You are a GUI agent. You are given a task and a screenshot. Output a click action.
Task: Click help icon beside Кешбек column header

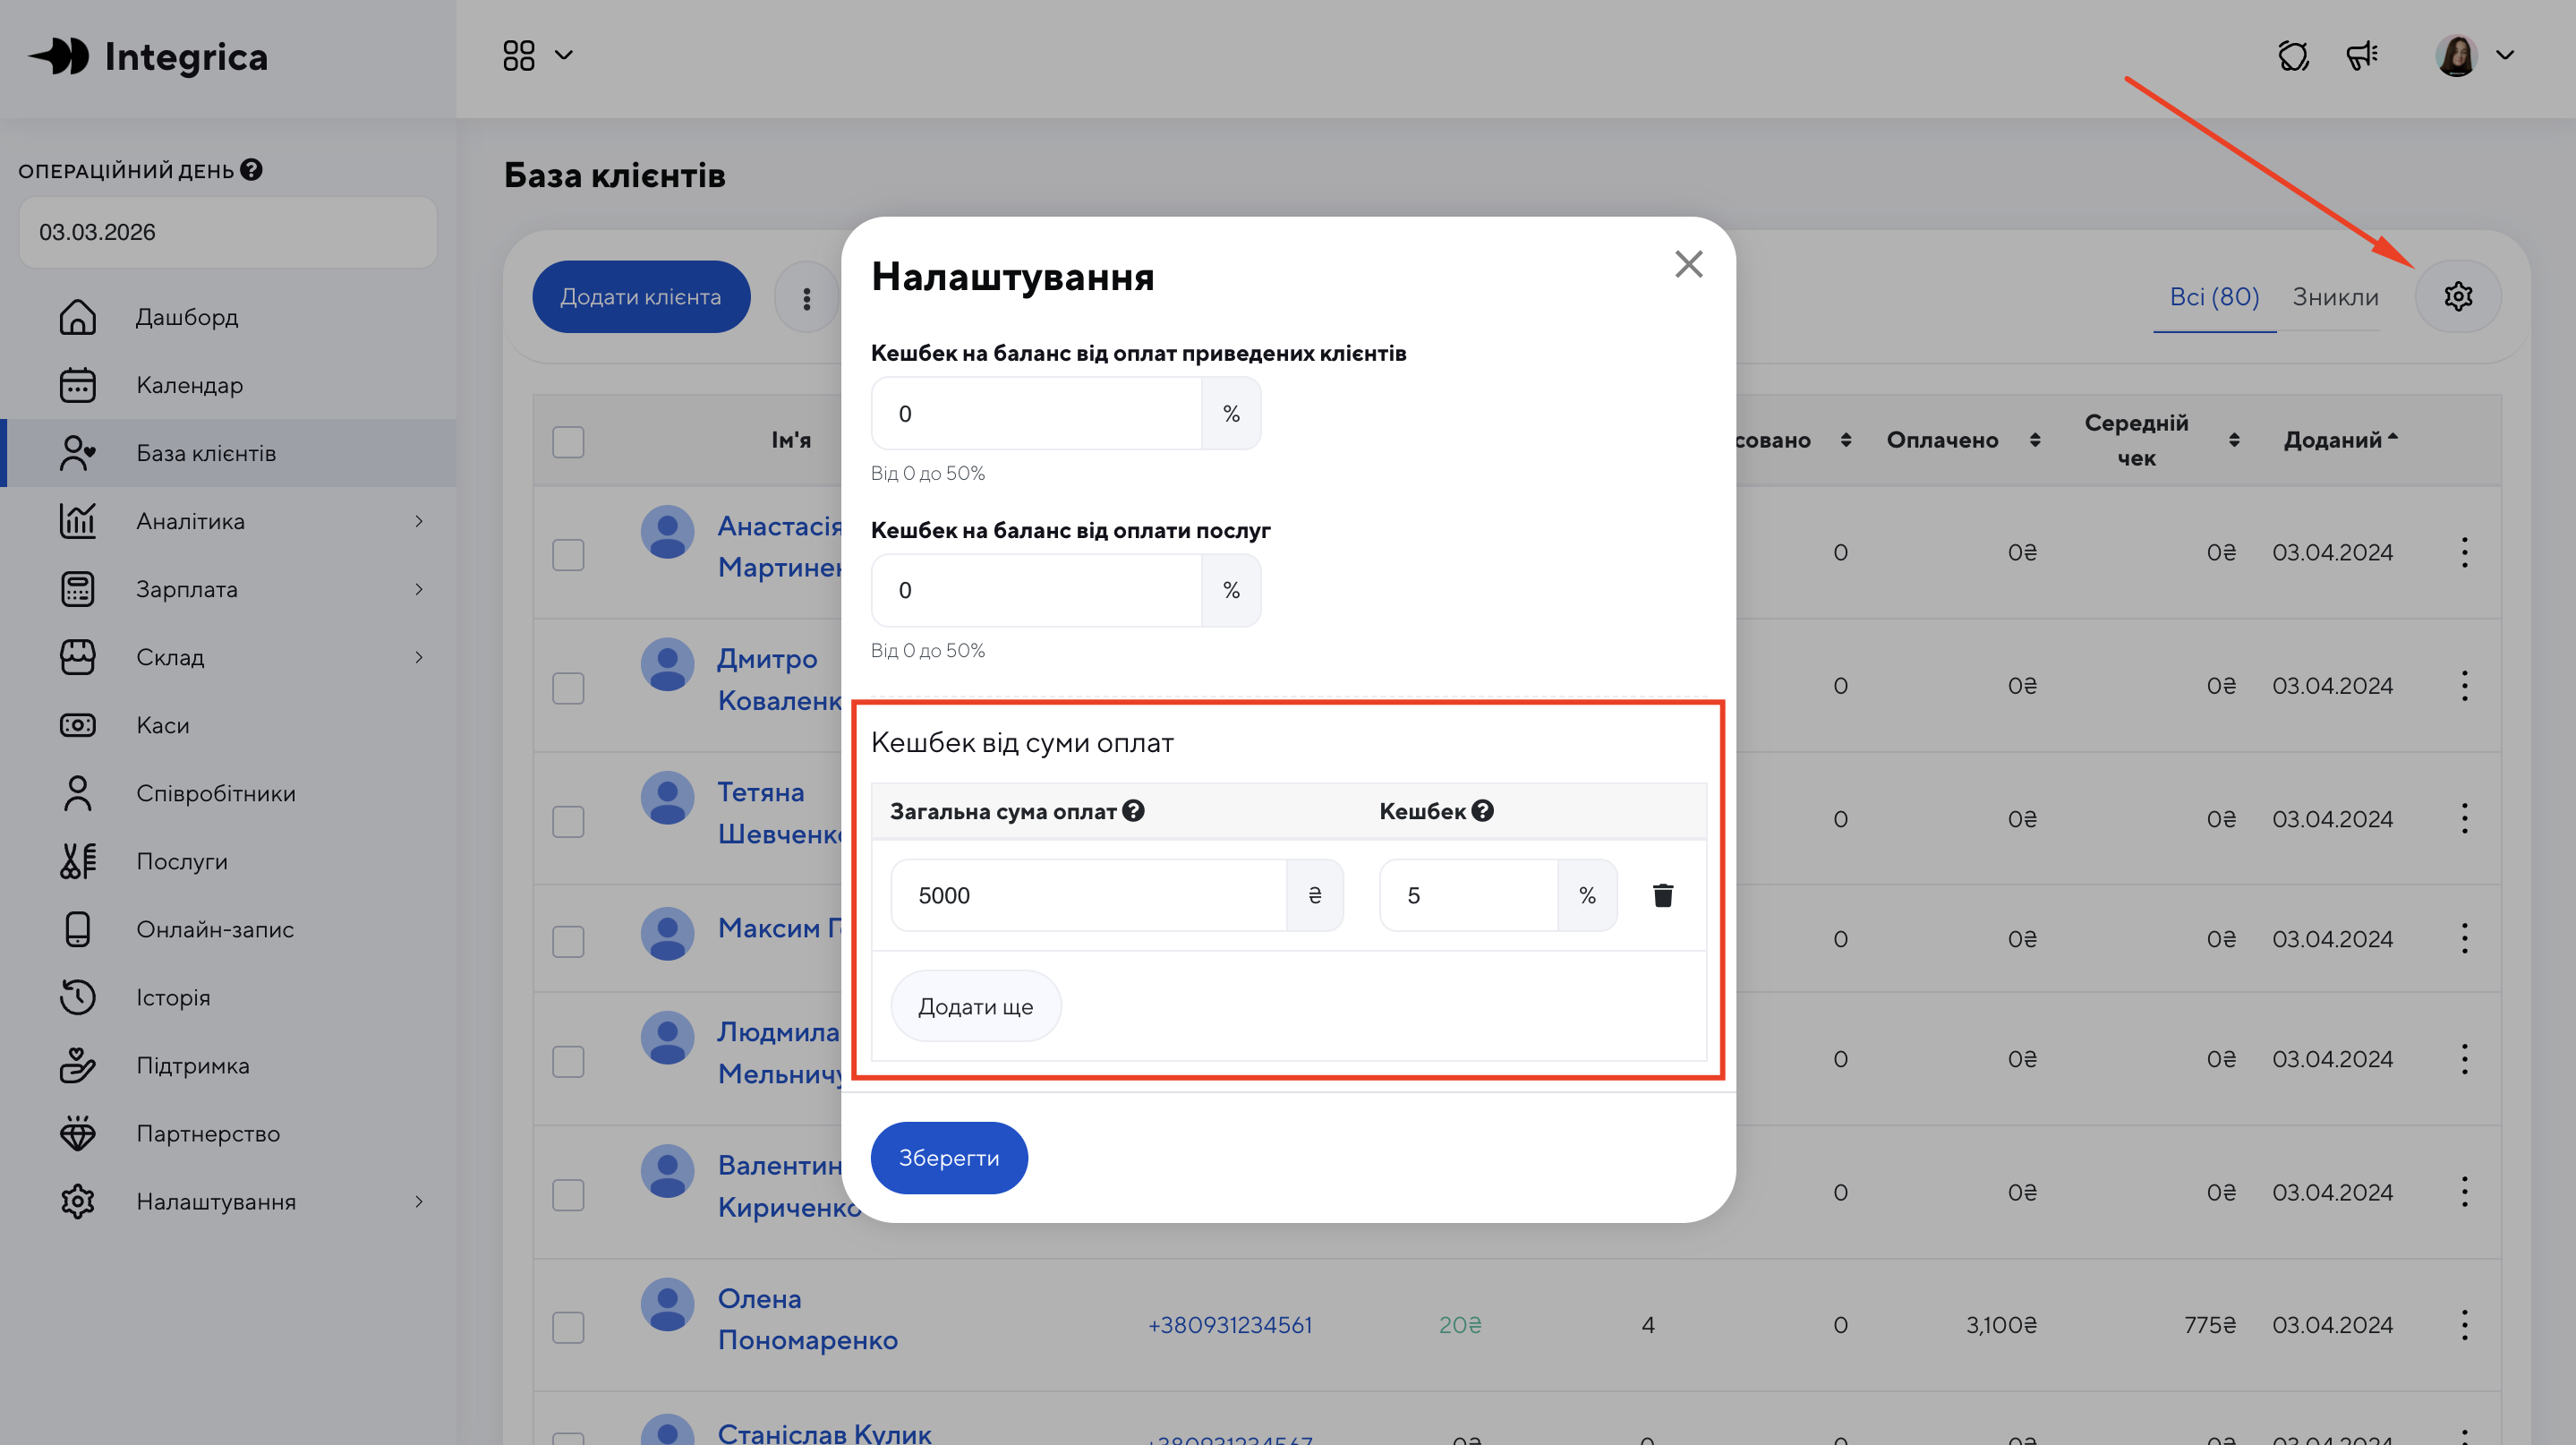pyautogui.click(x=1483, y=811)
